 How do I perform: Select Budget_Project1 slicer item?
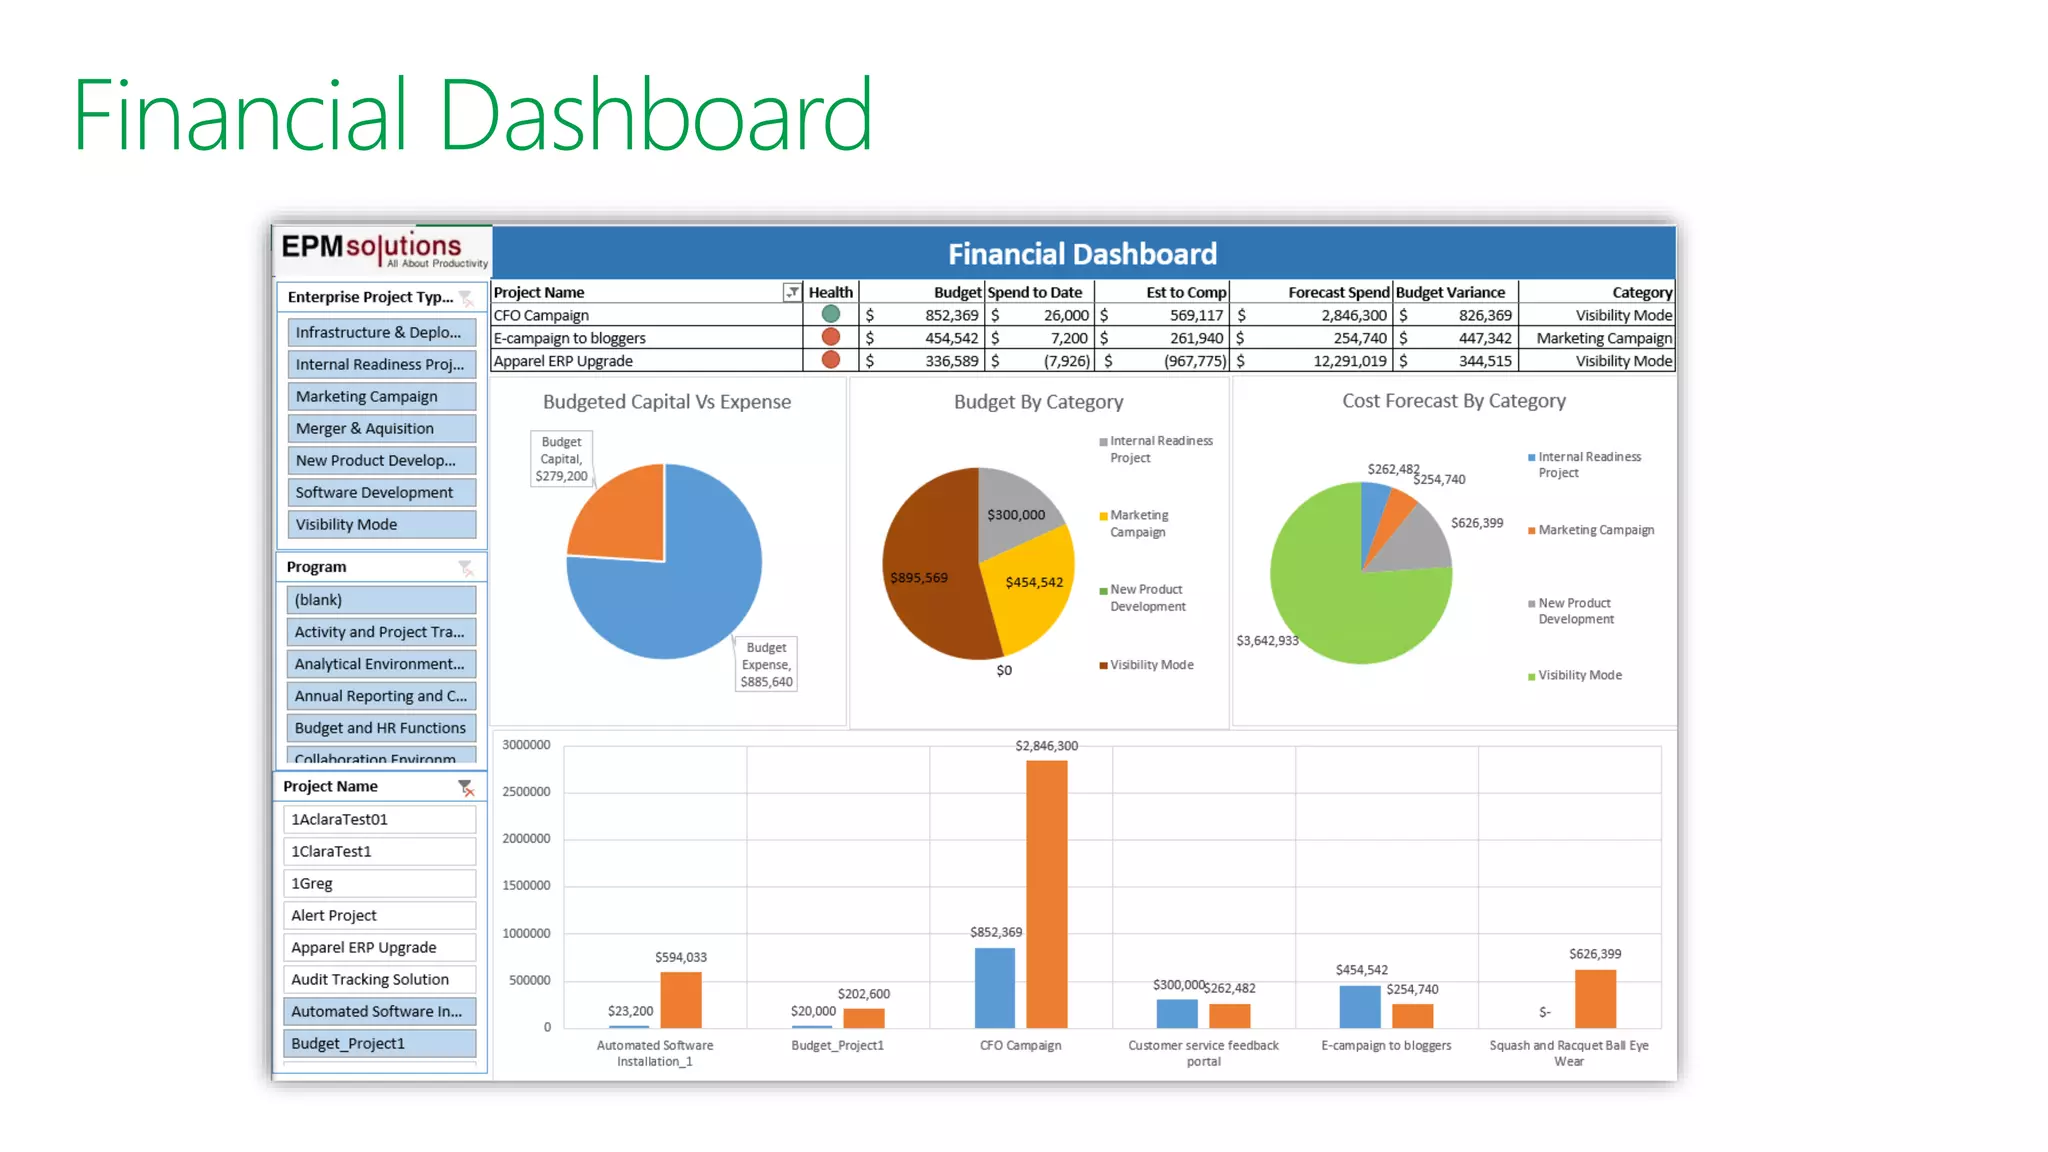tap(380, 1043)
